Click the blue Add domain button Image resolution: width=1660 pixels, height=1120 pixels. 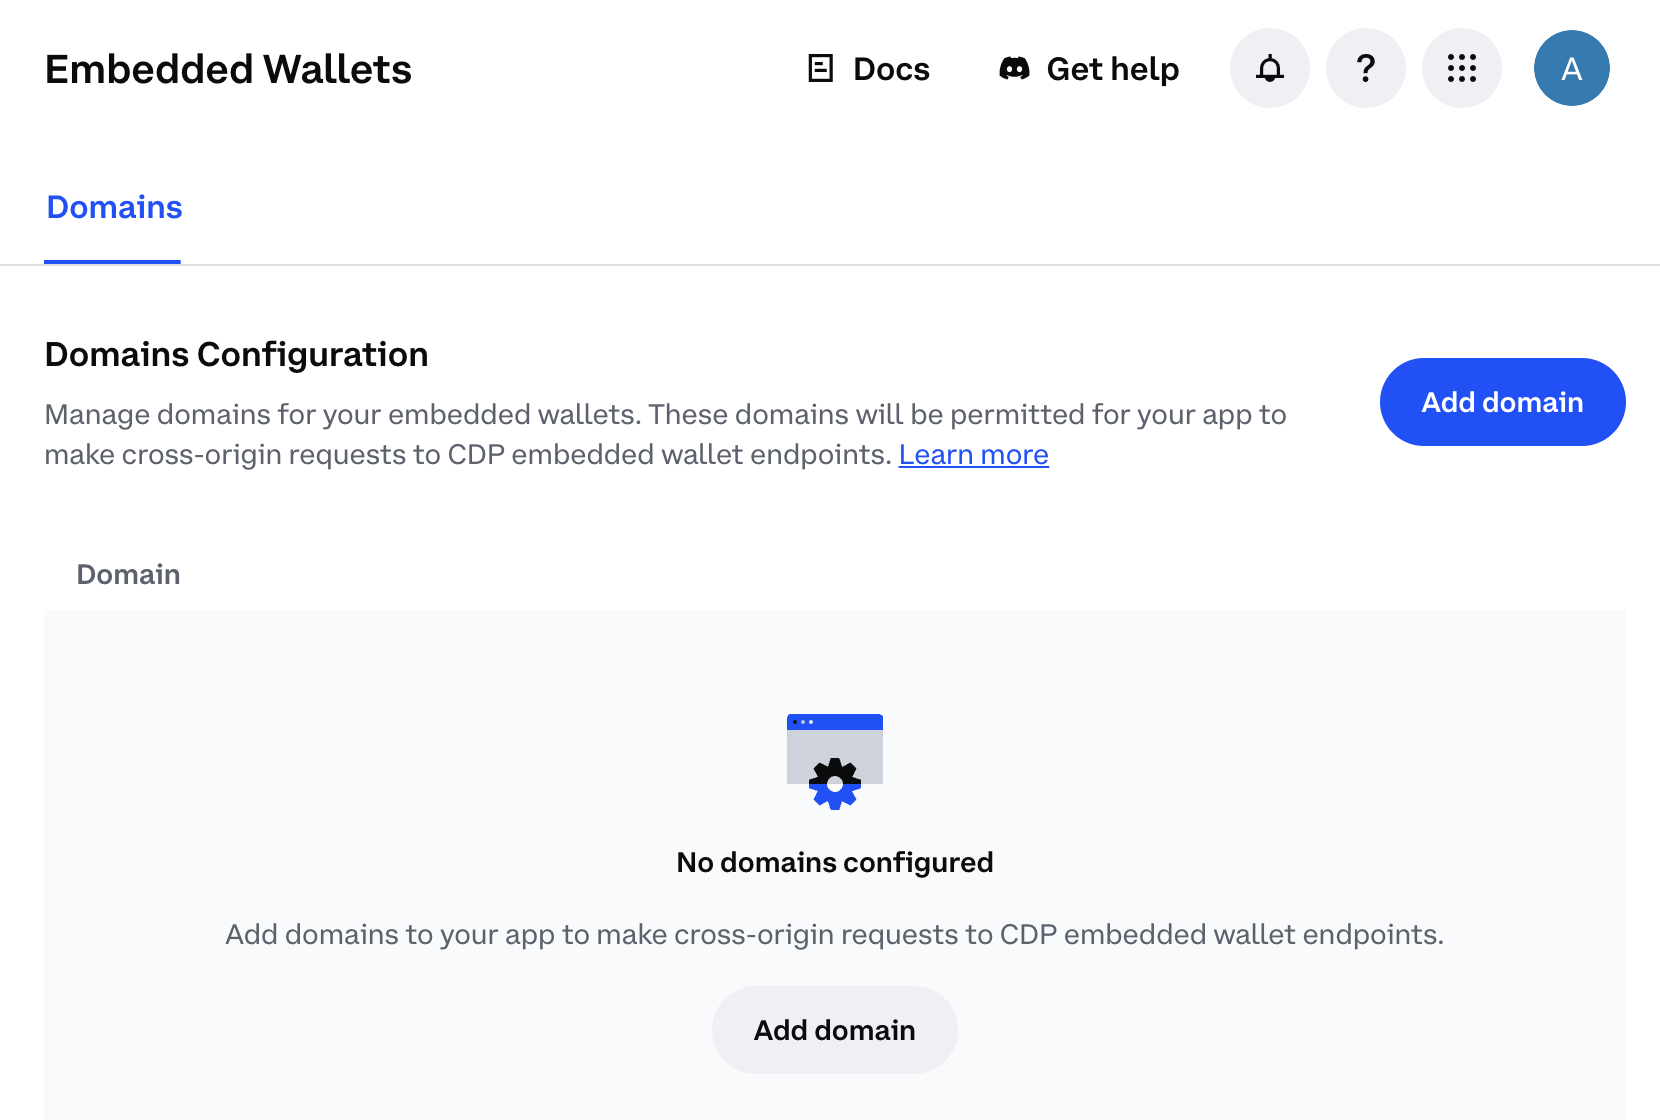(x=1501, y=401)
